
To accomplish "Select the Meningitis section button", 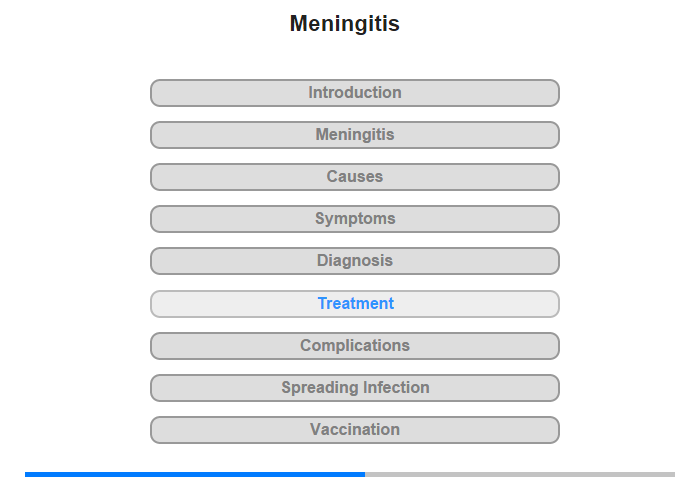I will click(355, 135).
